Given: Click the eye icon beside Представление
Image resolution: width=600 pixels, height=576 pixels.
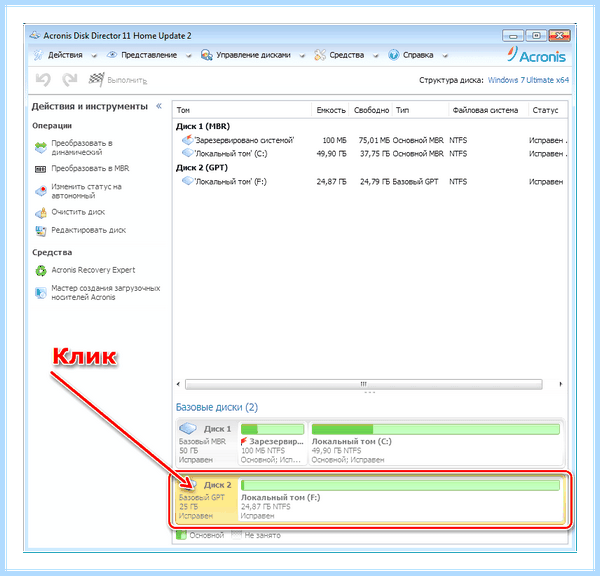Looking at the screenshot, I should [x=112, y=55].
